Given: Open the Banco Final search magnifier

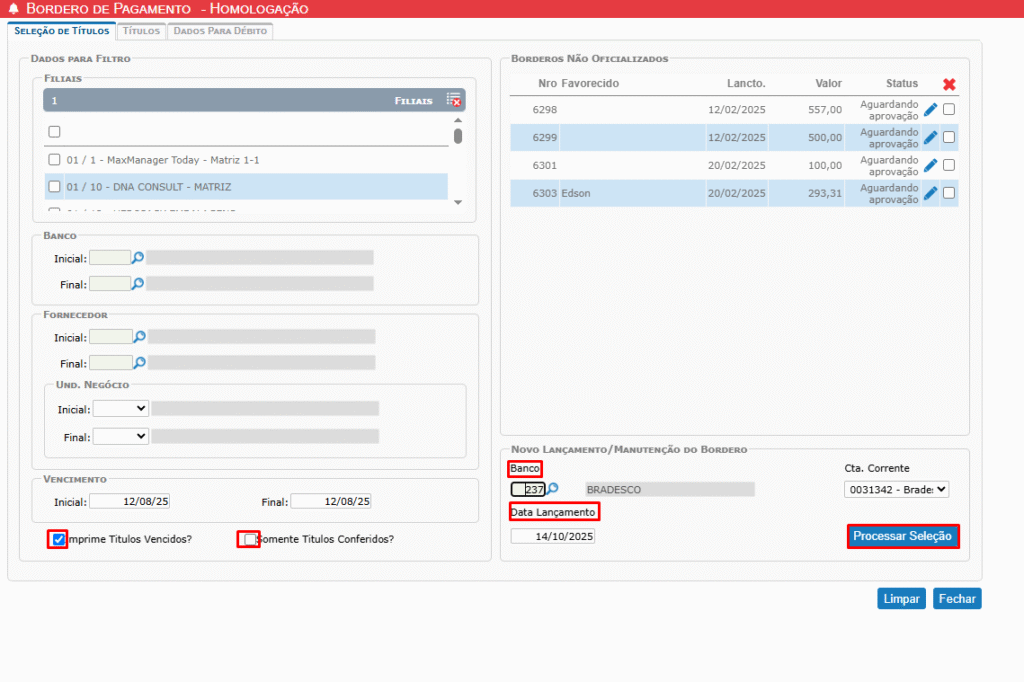Looking at the screenshot, I should click(x=139, y=283).
